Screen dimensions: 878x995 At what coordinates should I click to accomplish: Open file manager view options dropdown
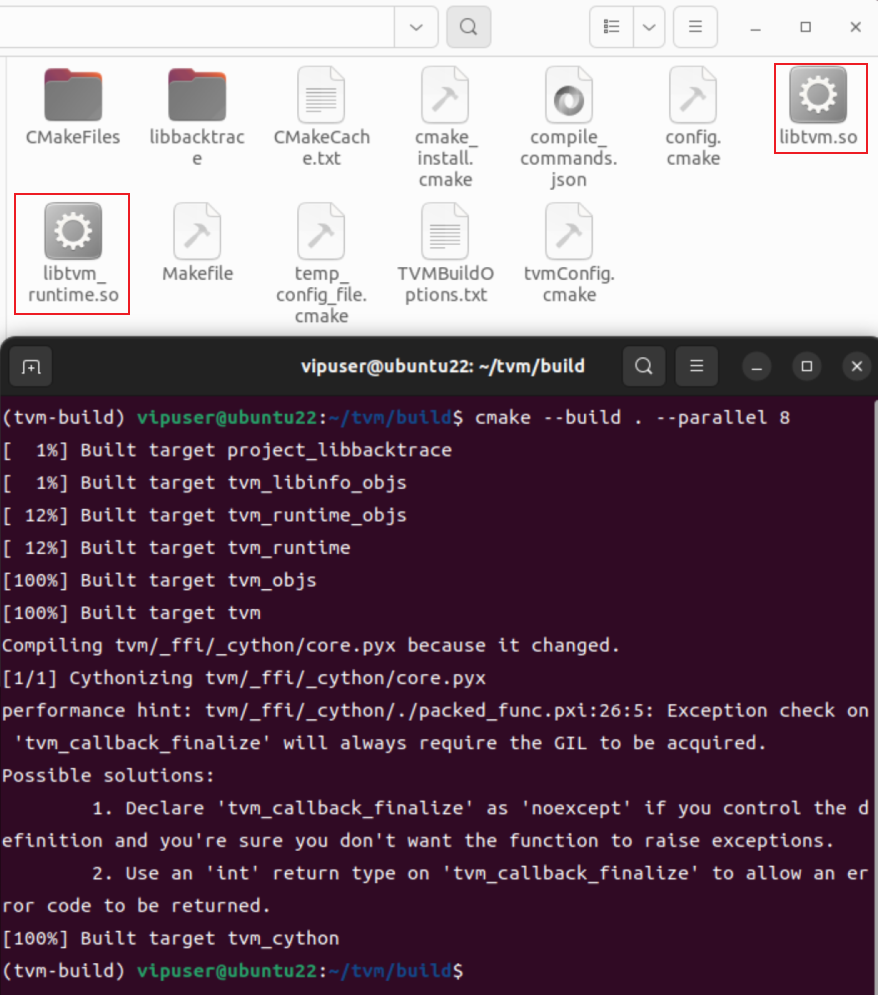coord(649,27)
